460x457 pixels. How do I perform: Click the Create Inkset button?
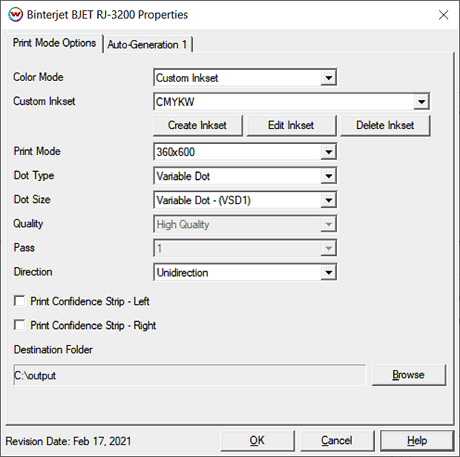coord(198,125)
